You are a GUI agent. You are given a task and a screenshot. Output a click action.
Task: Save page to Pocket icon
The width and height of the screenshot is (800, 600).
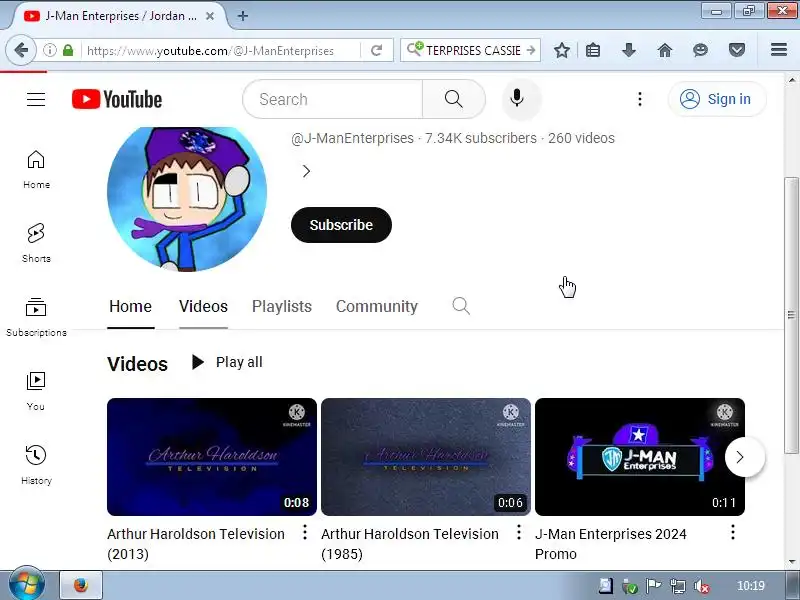click(737, 51)
